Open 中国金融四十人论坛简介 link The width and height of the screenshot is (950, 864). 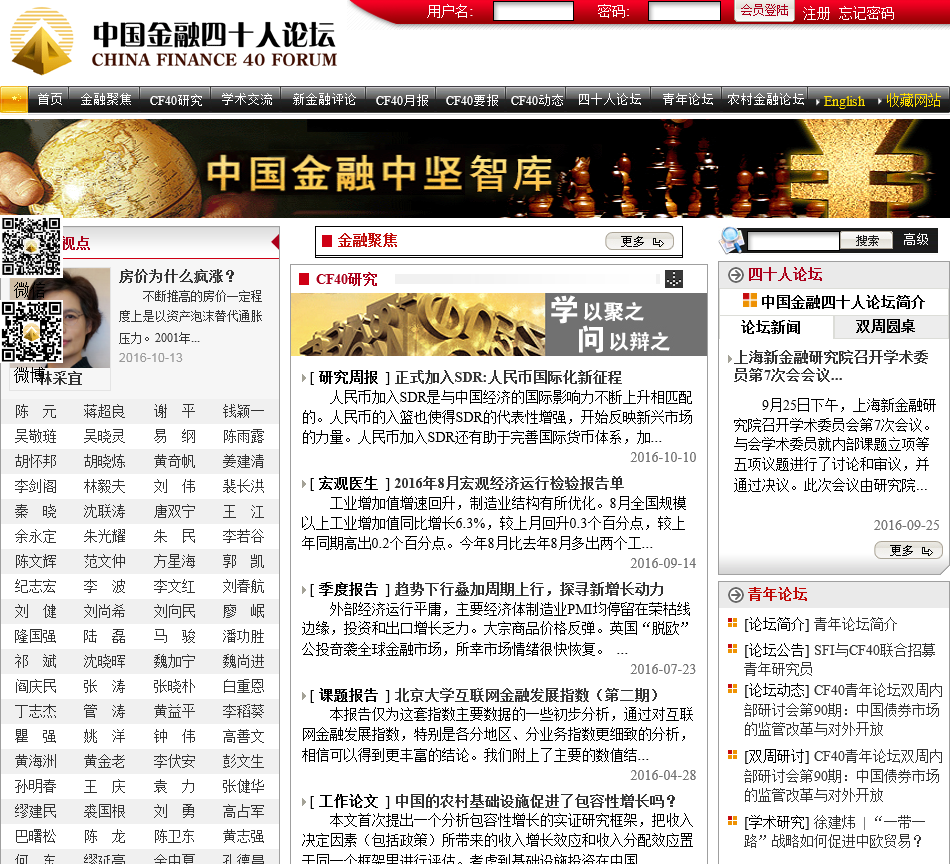842,302
